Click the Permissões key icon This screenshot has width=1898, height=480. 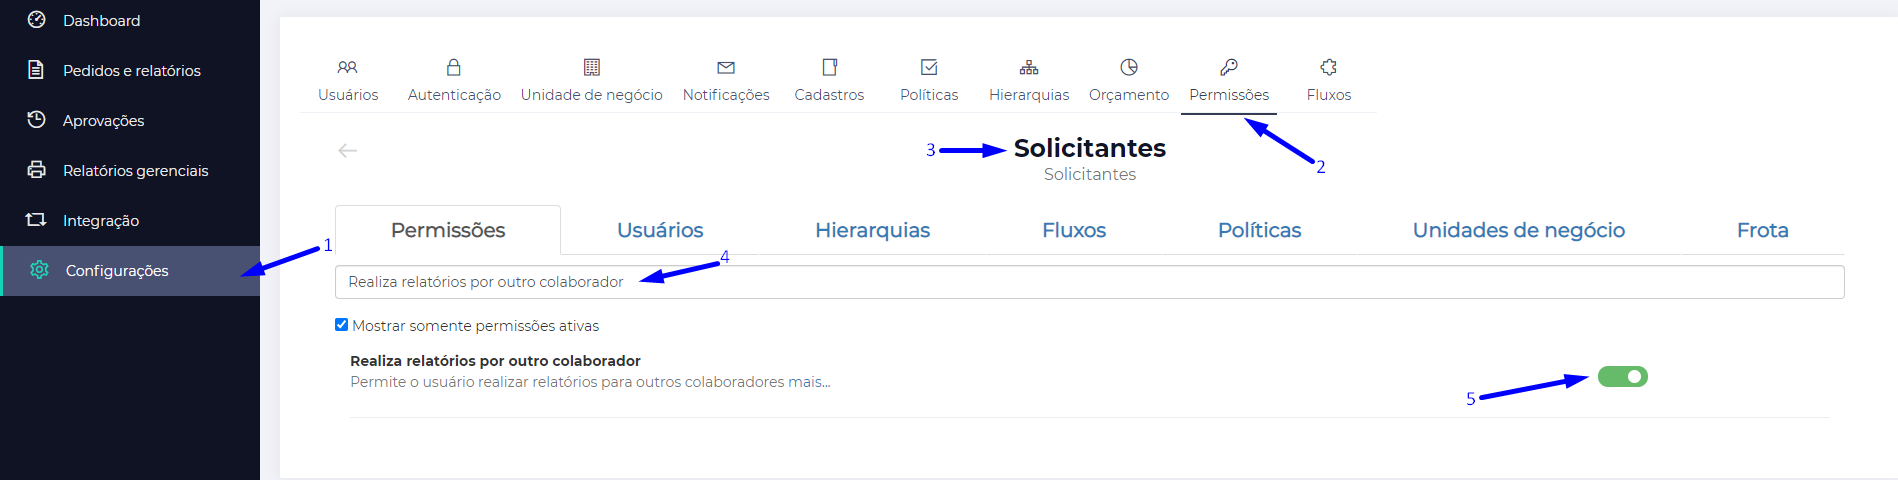pos(1229,67)
